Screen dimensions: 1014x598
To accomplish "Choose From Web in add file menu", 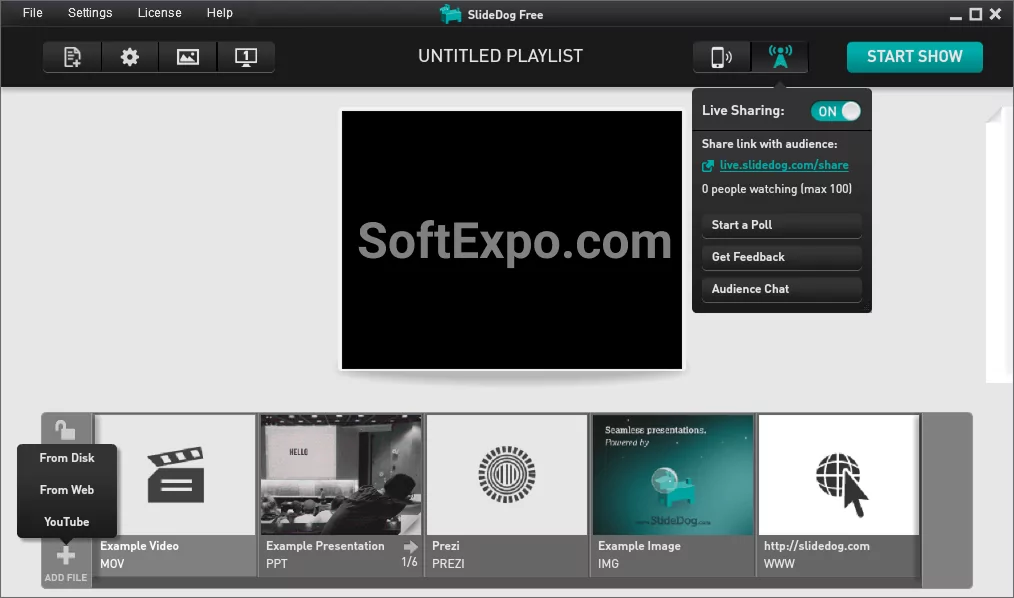I will point(67,490).
